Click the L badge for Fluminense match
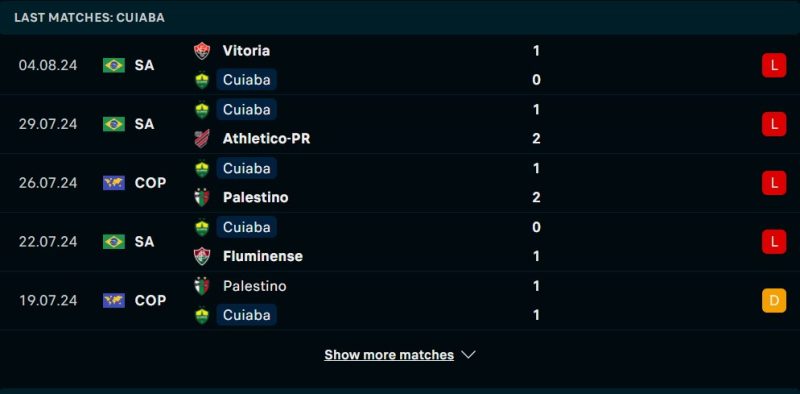Viewport: 800px width, 394px height. point(774,241)
